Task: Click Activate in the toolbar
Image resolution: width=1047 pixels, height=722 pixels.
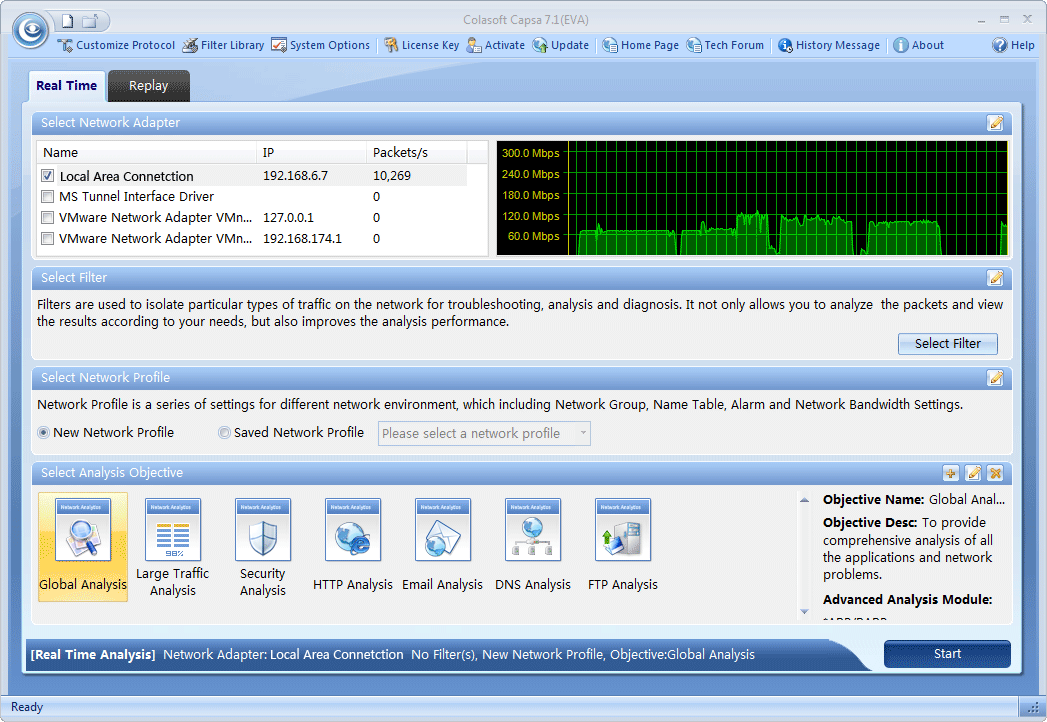Action: (495, 45)
